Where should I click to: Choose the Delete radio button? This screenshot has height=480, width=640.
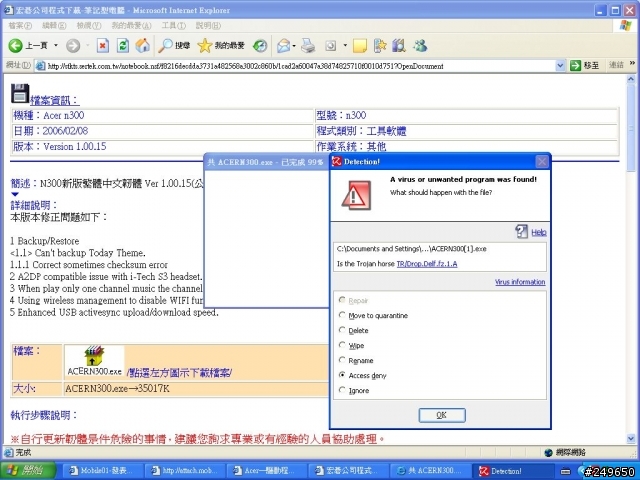click(342, 330)
